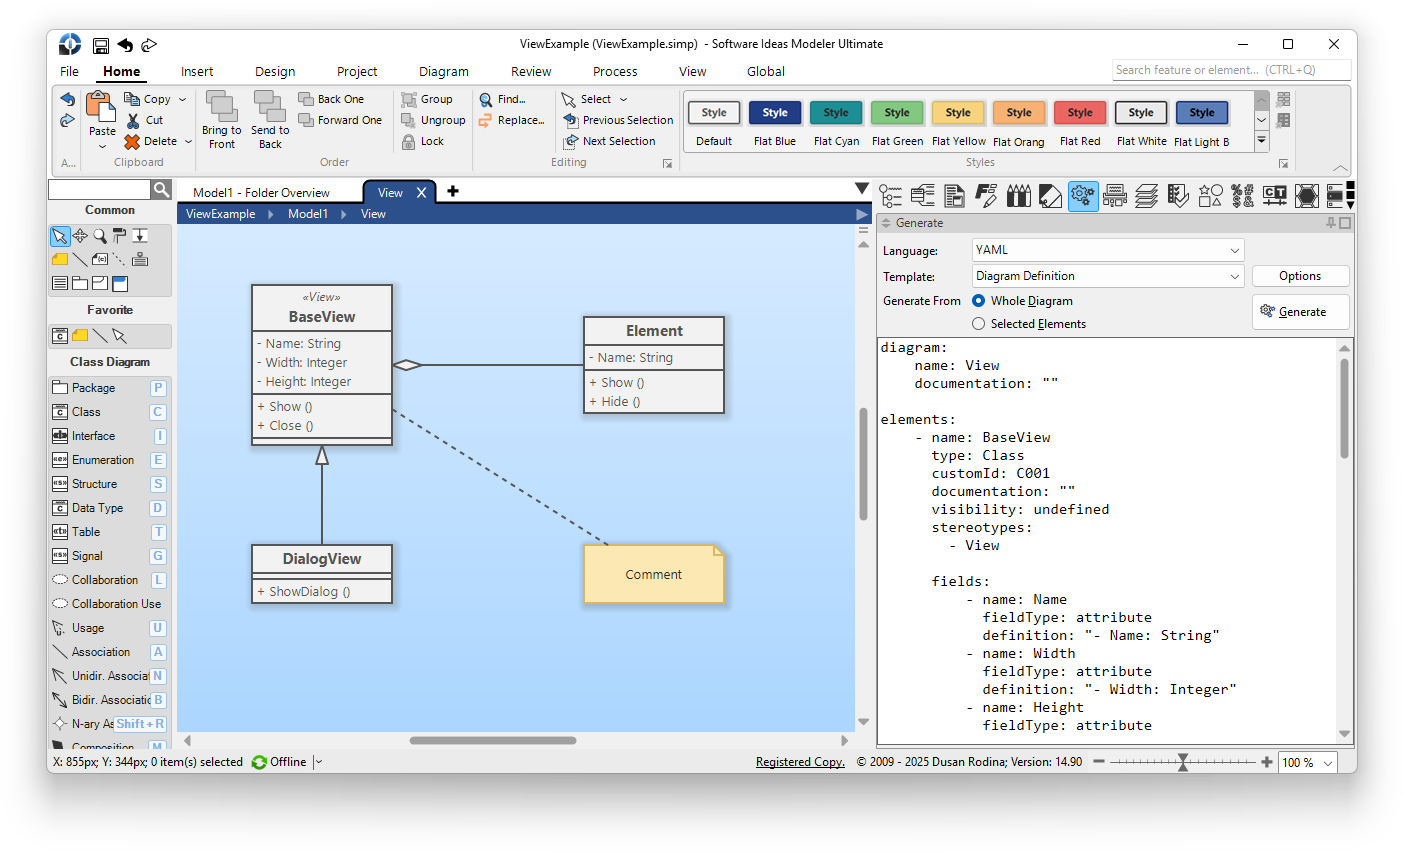Viewport: 1403px width, 853px height.
Task: Open the tag-shaped sidebar icon
Action: click(x=1051, y=195)
